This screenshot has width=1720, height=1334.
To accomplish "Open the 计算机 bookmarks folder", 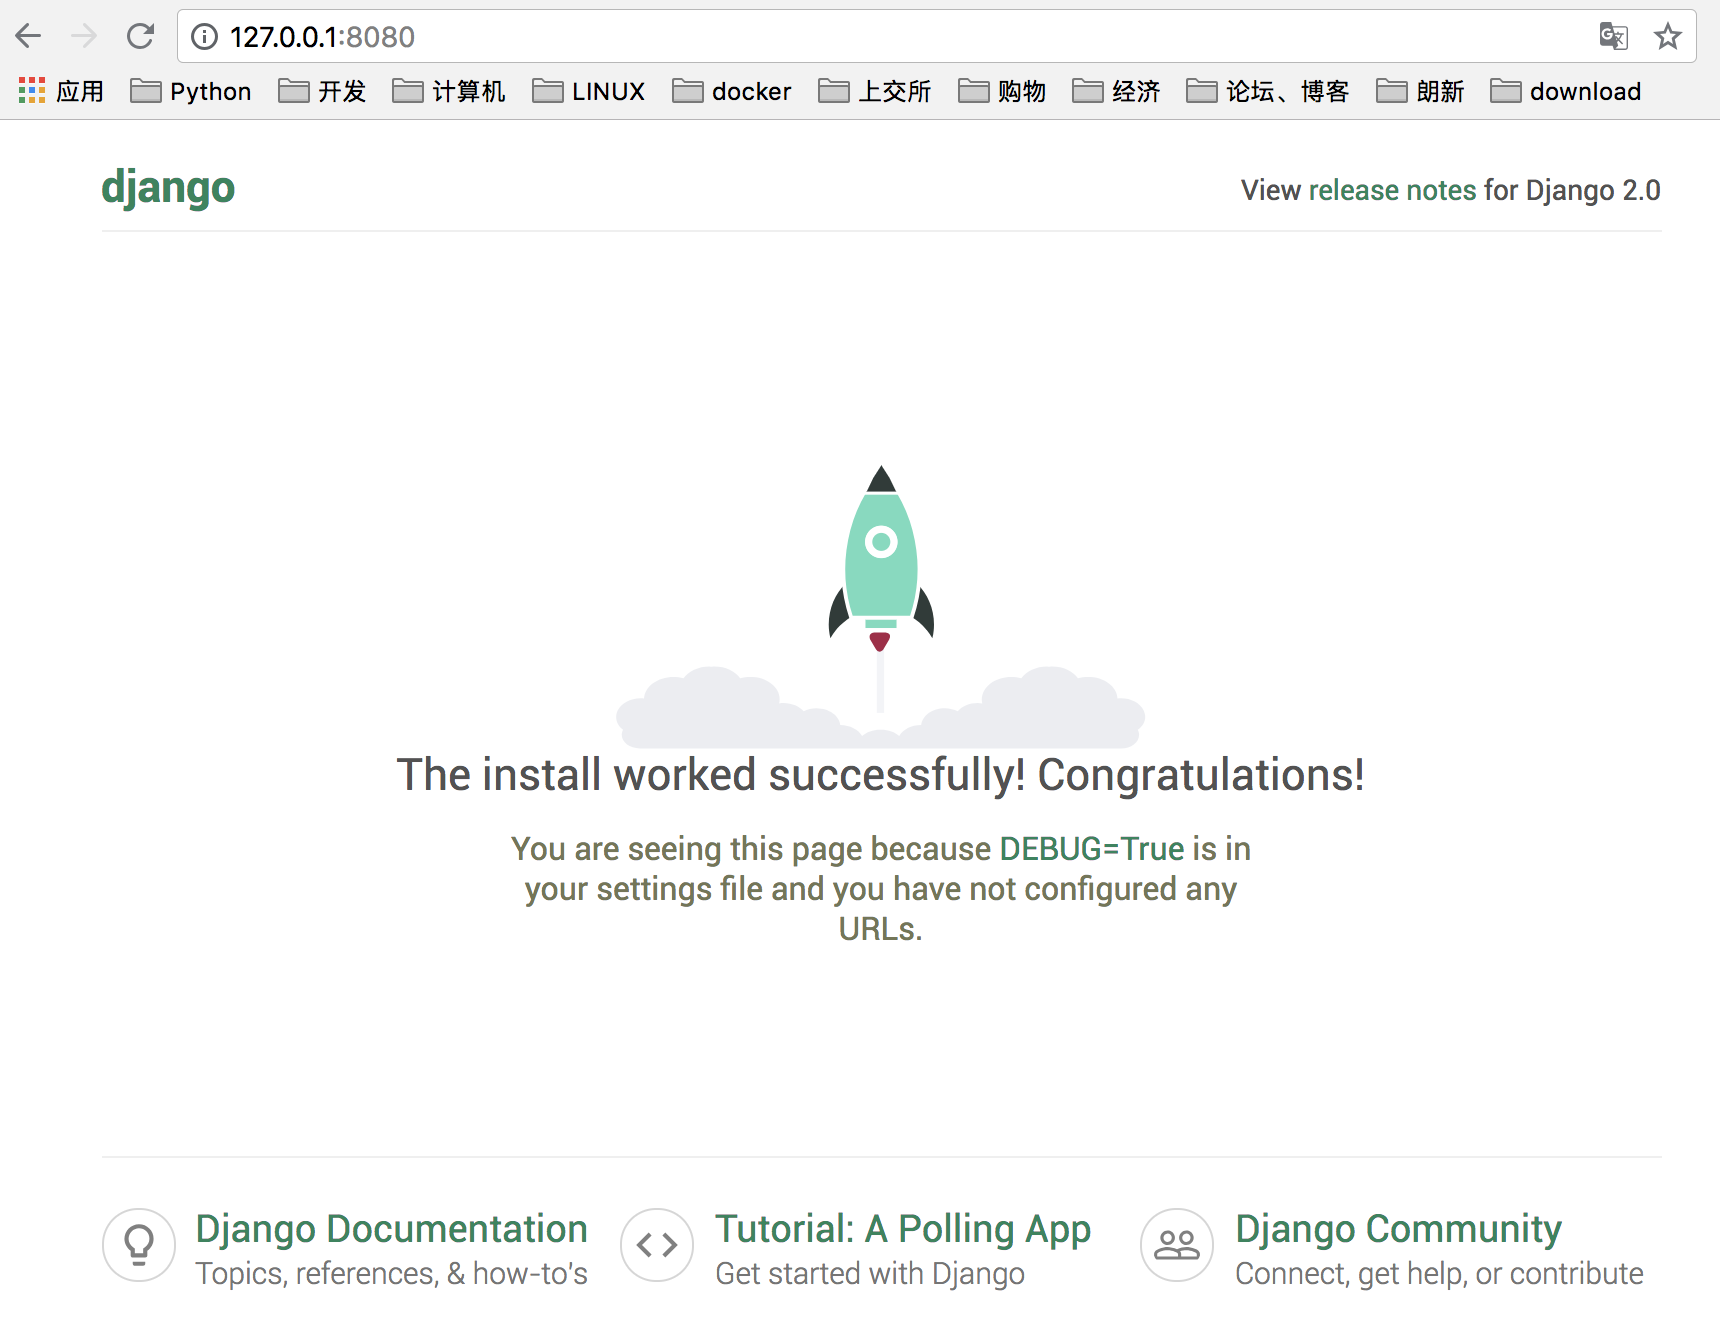I will pyautogui.click(x=449, y=91).
